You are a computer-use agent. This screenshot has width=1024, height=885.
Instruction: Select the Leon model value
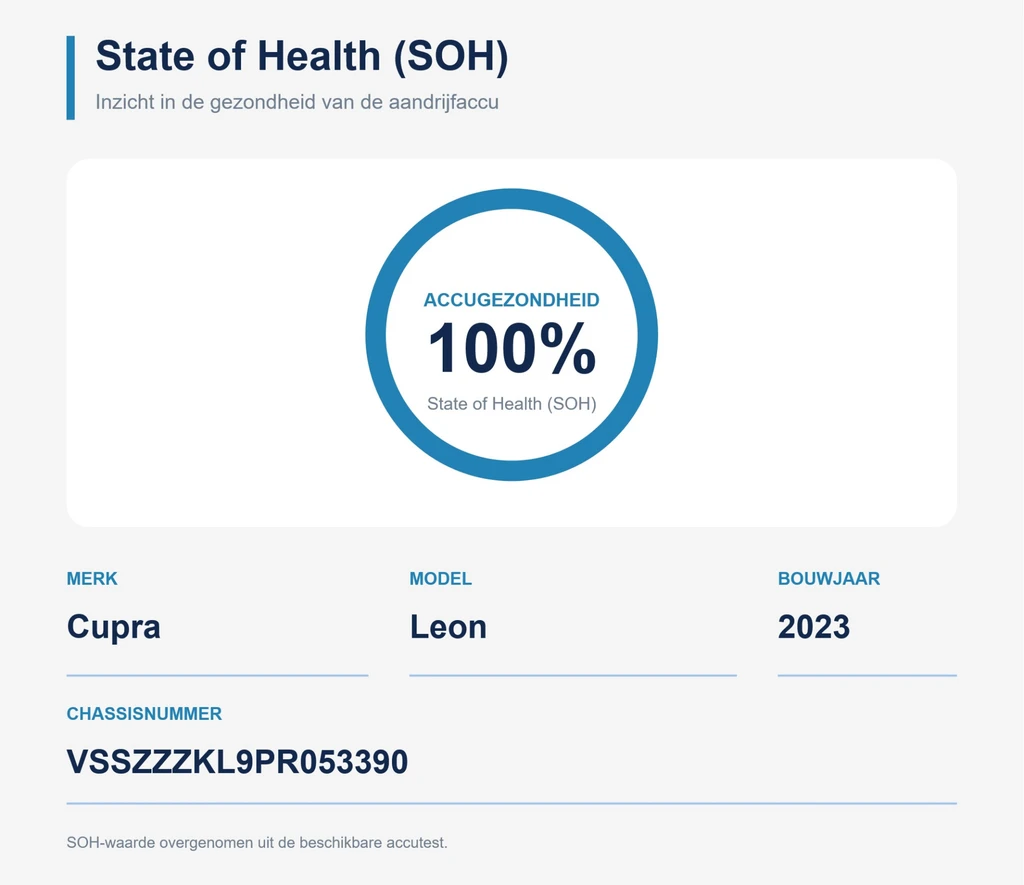[448, 627]
